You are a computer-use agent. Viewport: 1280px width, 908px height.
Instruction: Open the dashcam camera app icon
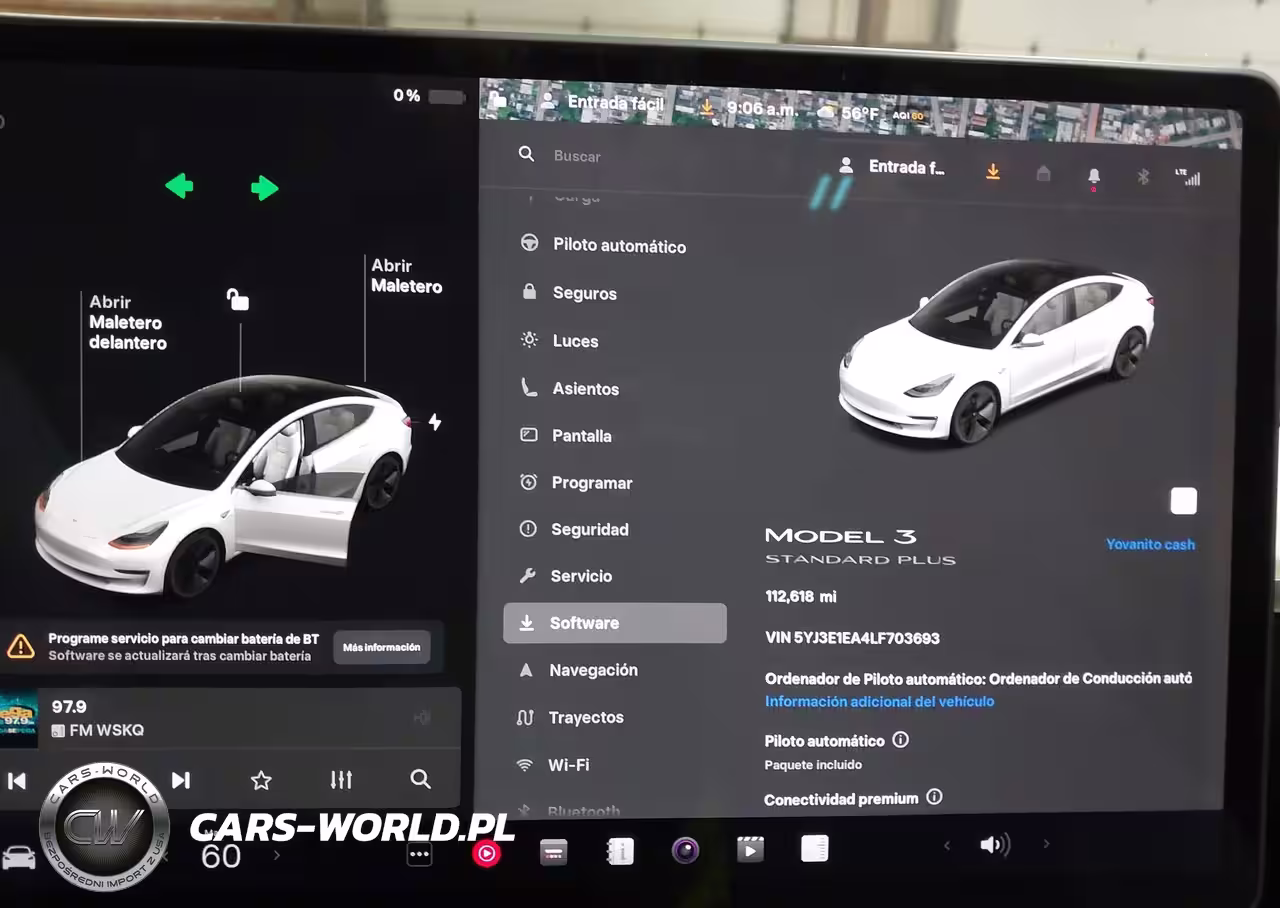click(x=685, y=850)
